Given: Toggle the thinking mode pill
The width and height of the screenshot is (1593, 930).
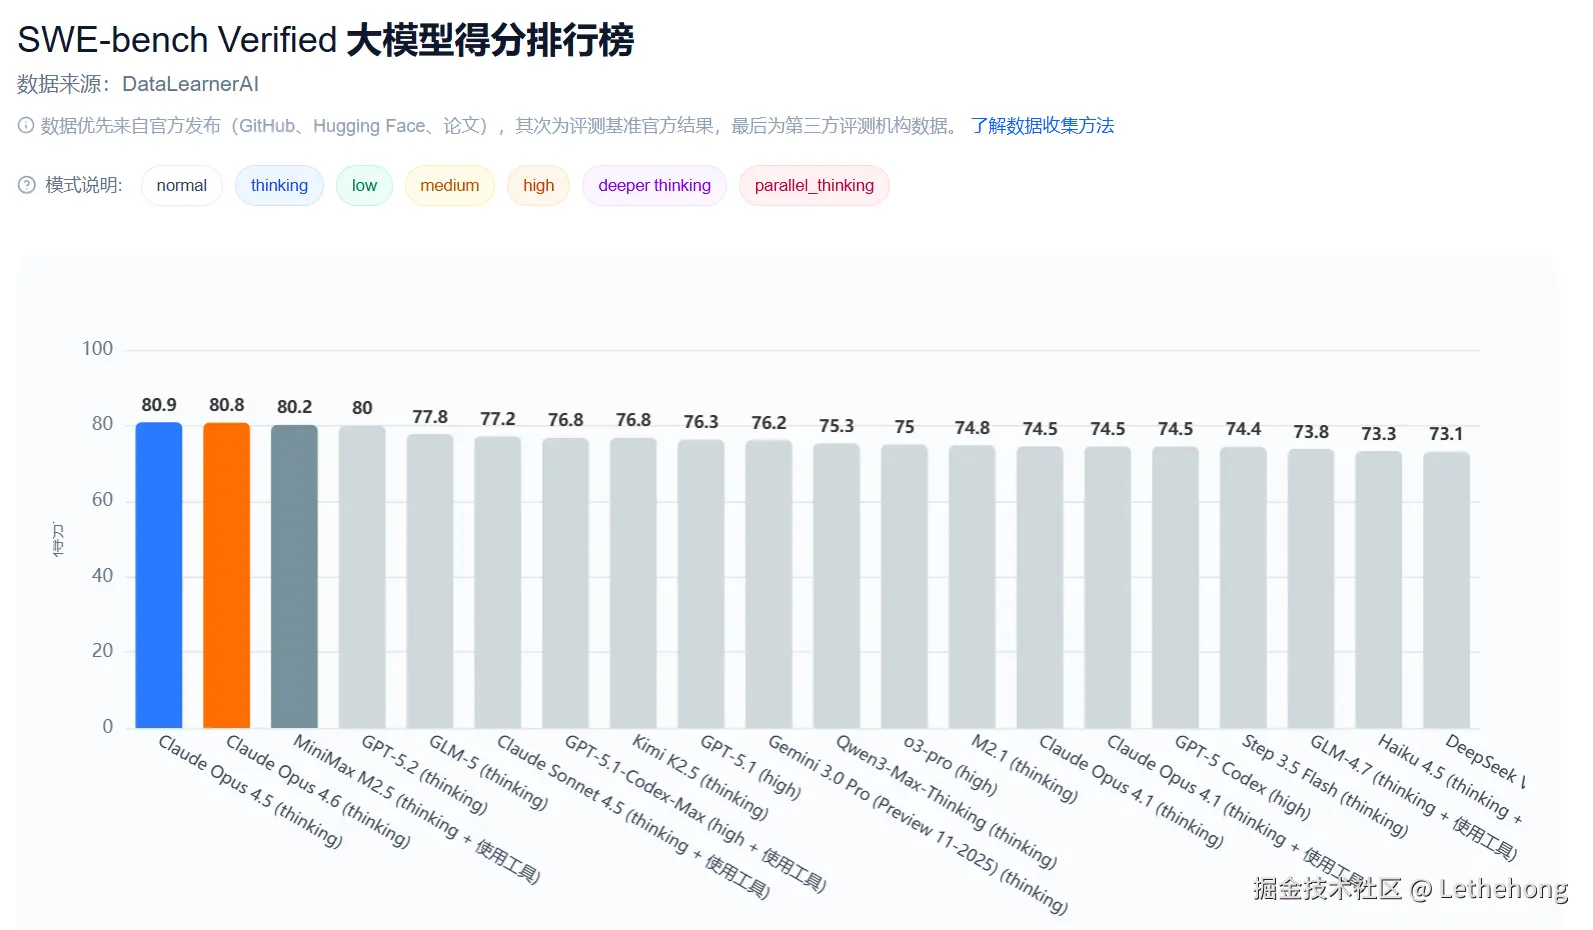Looking at the screenshot, I should pos(279,186).
